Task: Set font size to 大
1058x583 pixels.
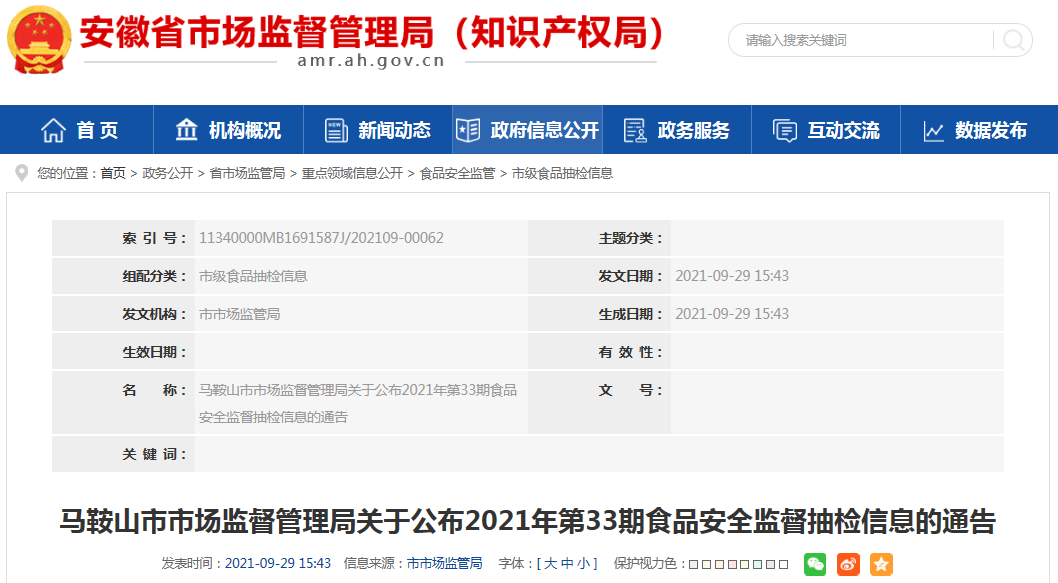Action: pos(551,563)
